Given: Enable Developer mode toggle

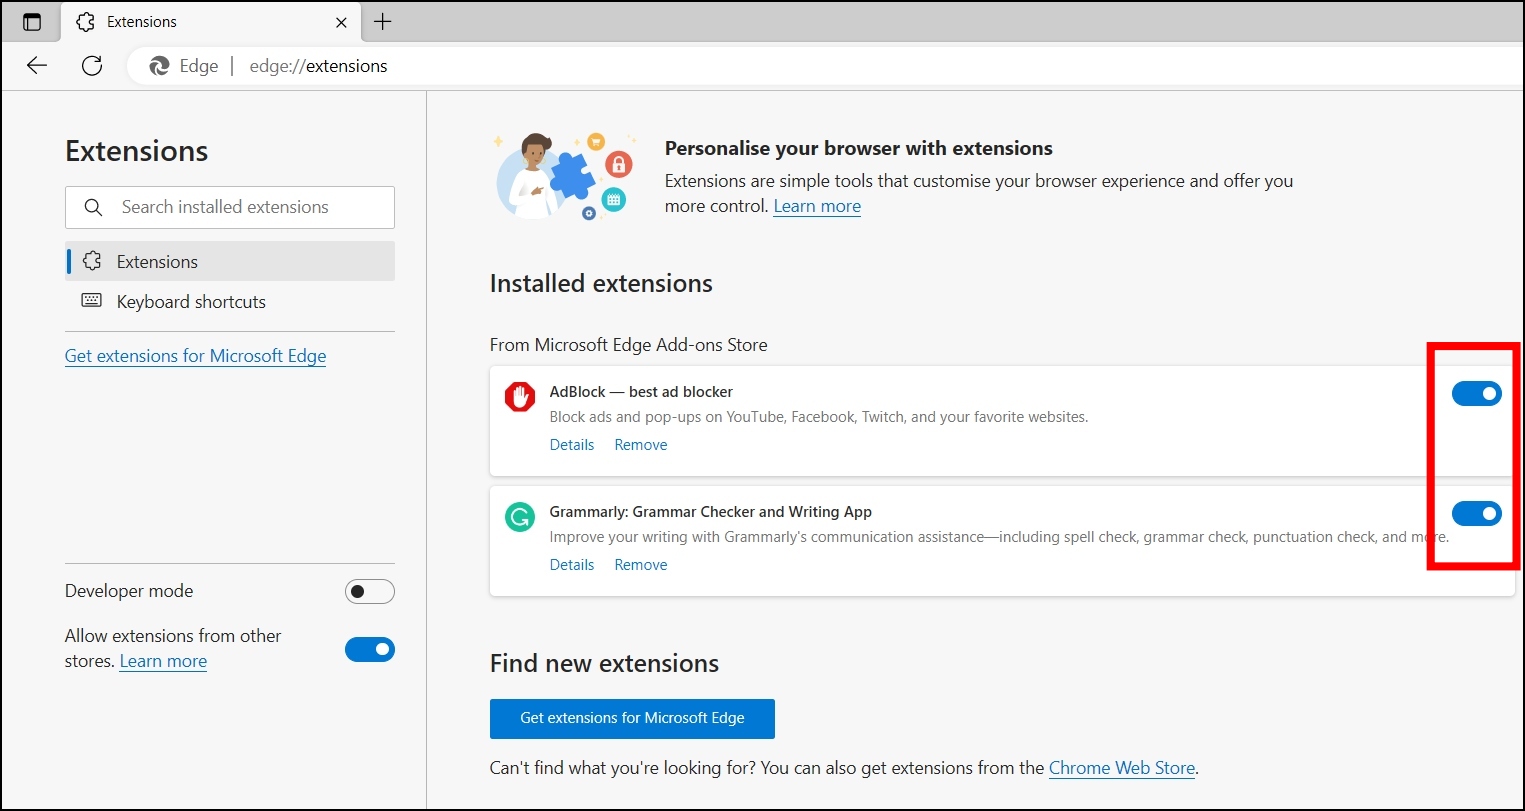Looking at the screenshot, I should 370,592.
